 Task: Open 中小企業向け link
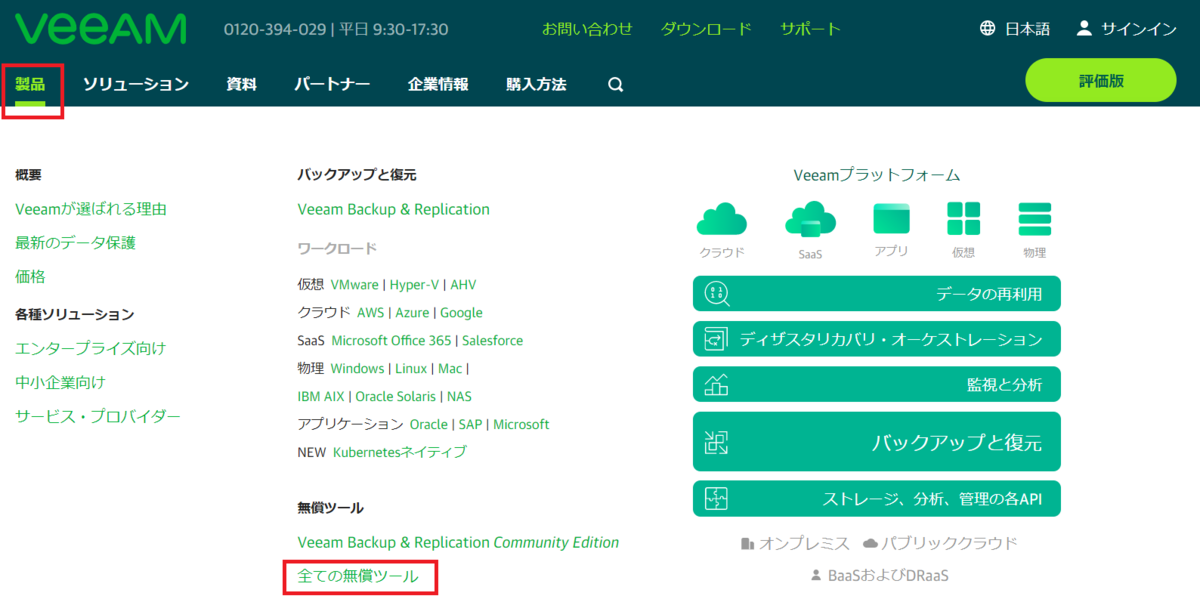(60, 382)
